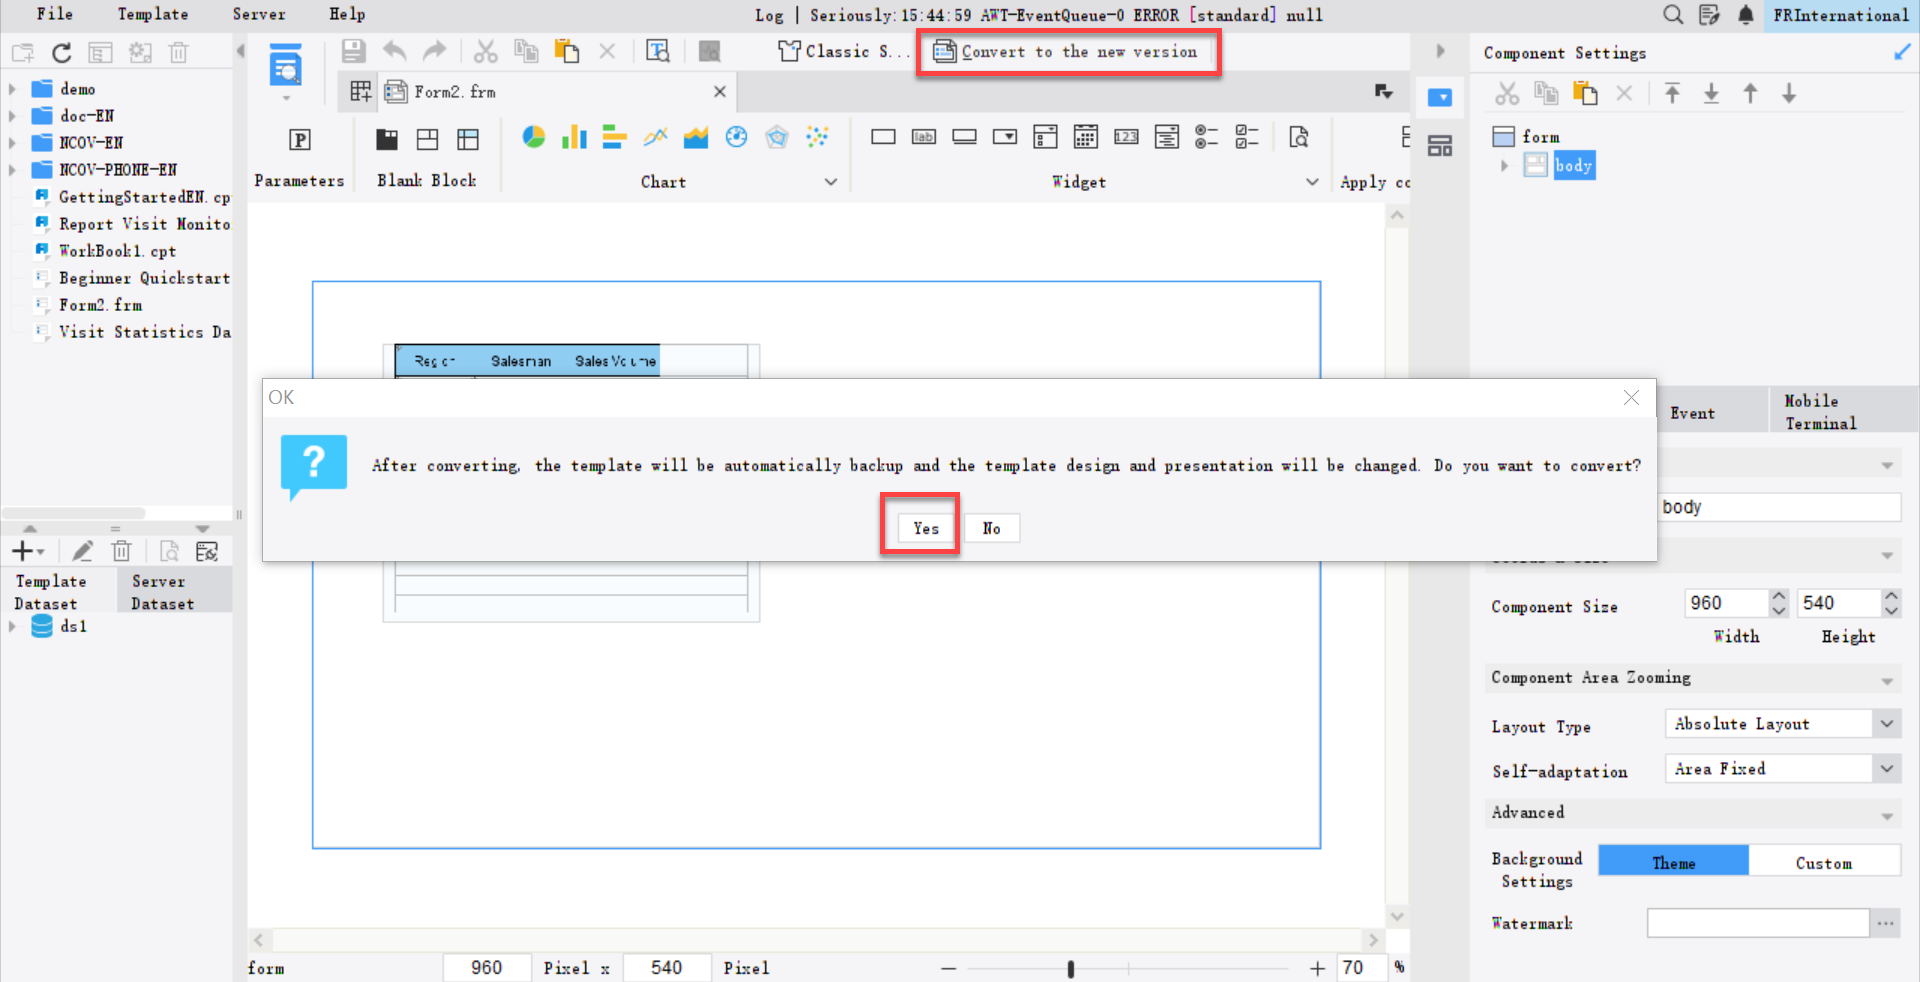Click the Watermark input field
This screenshot has width=1920, height=982.
click(1757, 923)
